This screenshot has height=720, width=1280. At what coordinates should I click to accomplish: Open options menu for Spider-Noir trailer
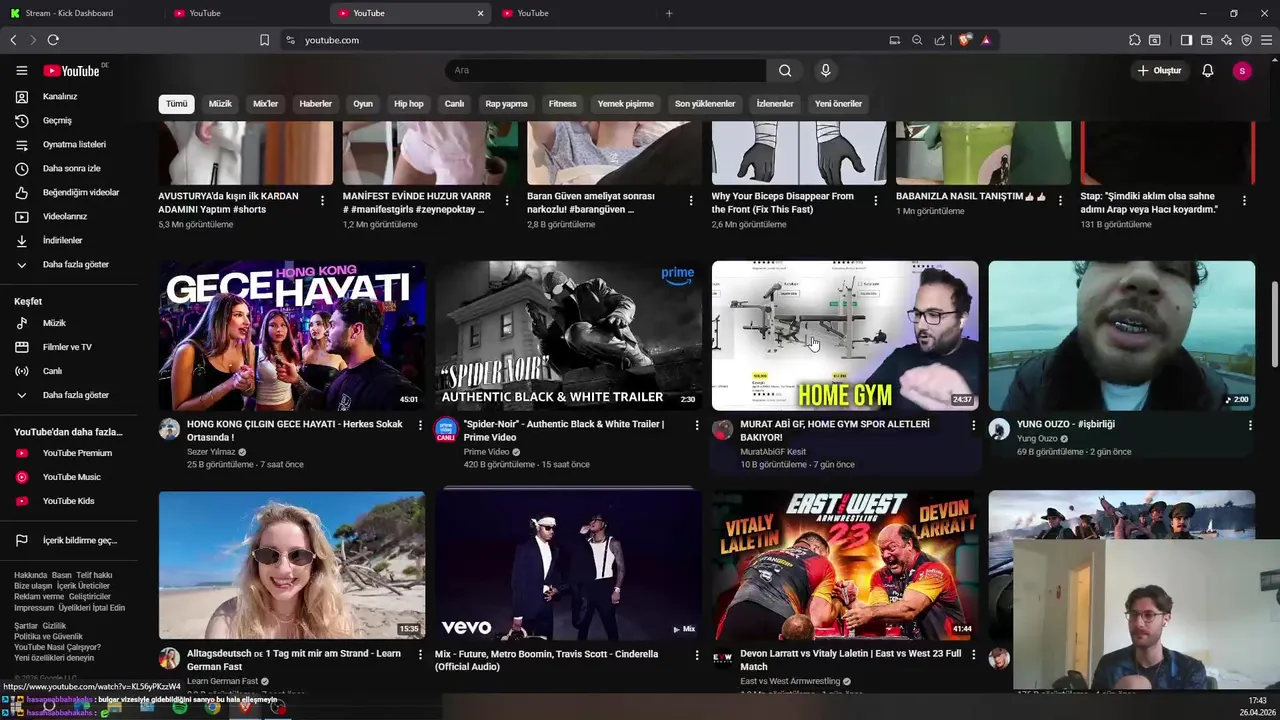click(697, 425)
